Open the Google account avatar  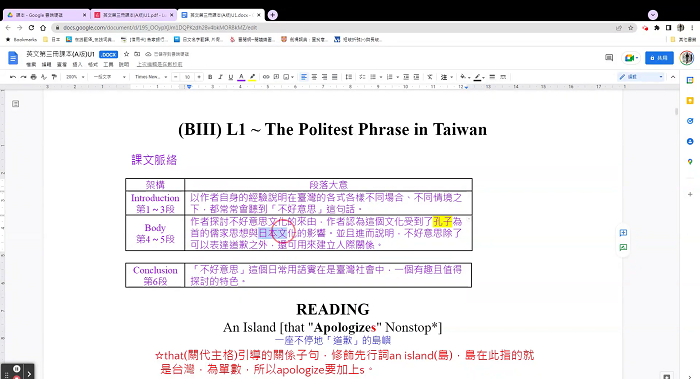tap(687, 58)
